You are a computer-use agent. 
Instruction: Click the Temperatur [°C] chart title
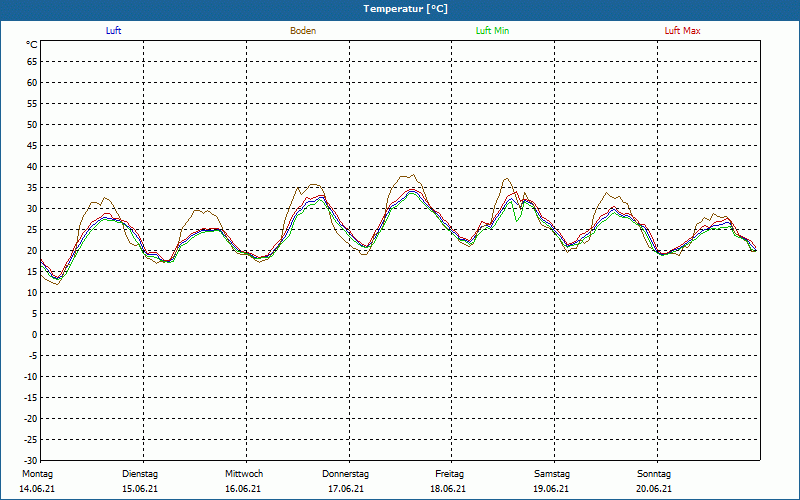point(406,9)
